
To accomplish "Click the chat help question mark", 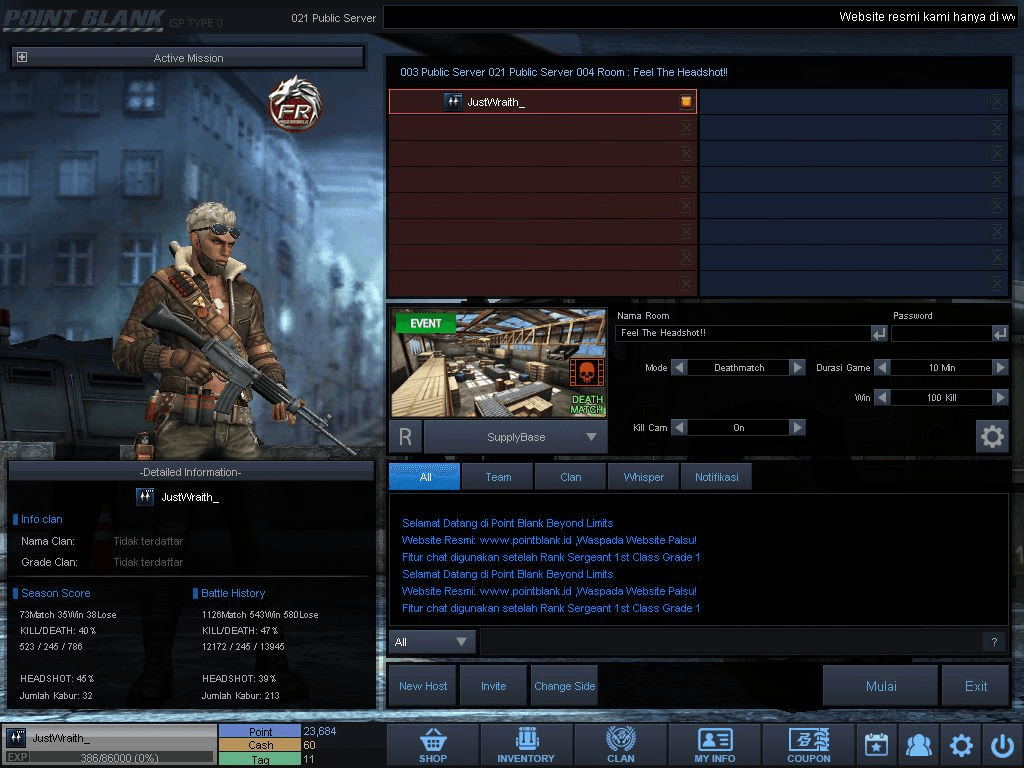I will tap(994, 642).
